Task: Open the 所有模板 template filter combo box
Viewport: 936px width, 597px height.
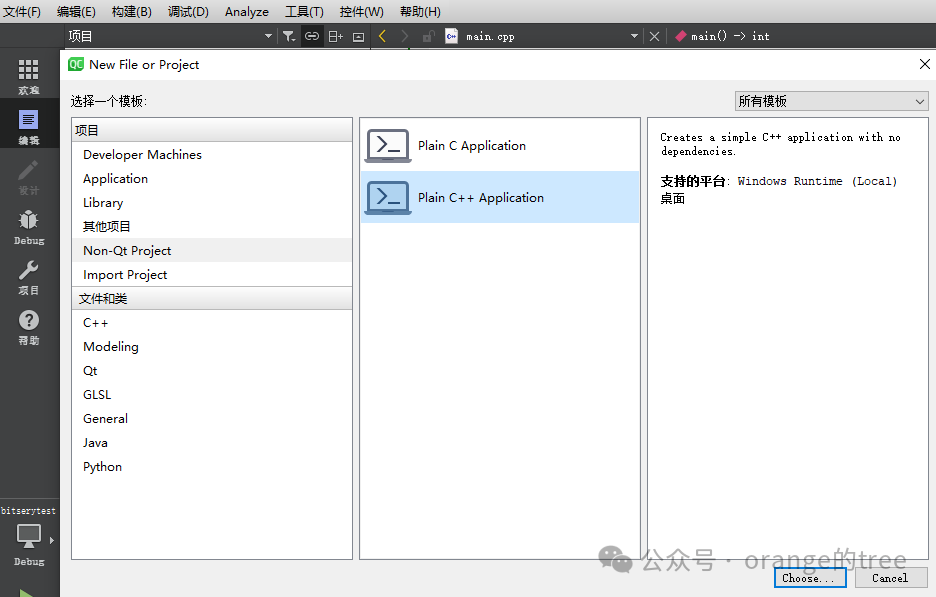Action: click(x=832, y=101)
